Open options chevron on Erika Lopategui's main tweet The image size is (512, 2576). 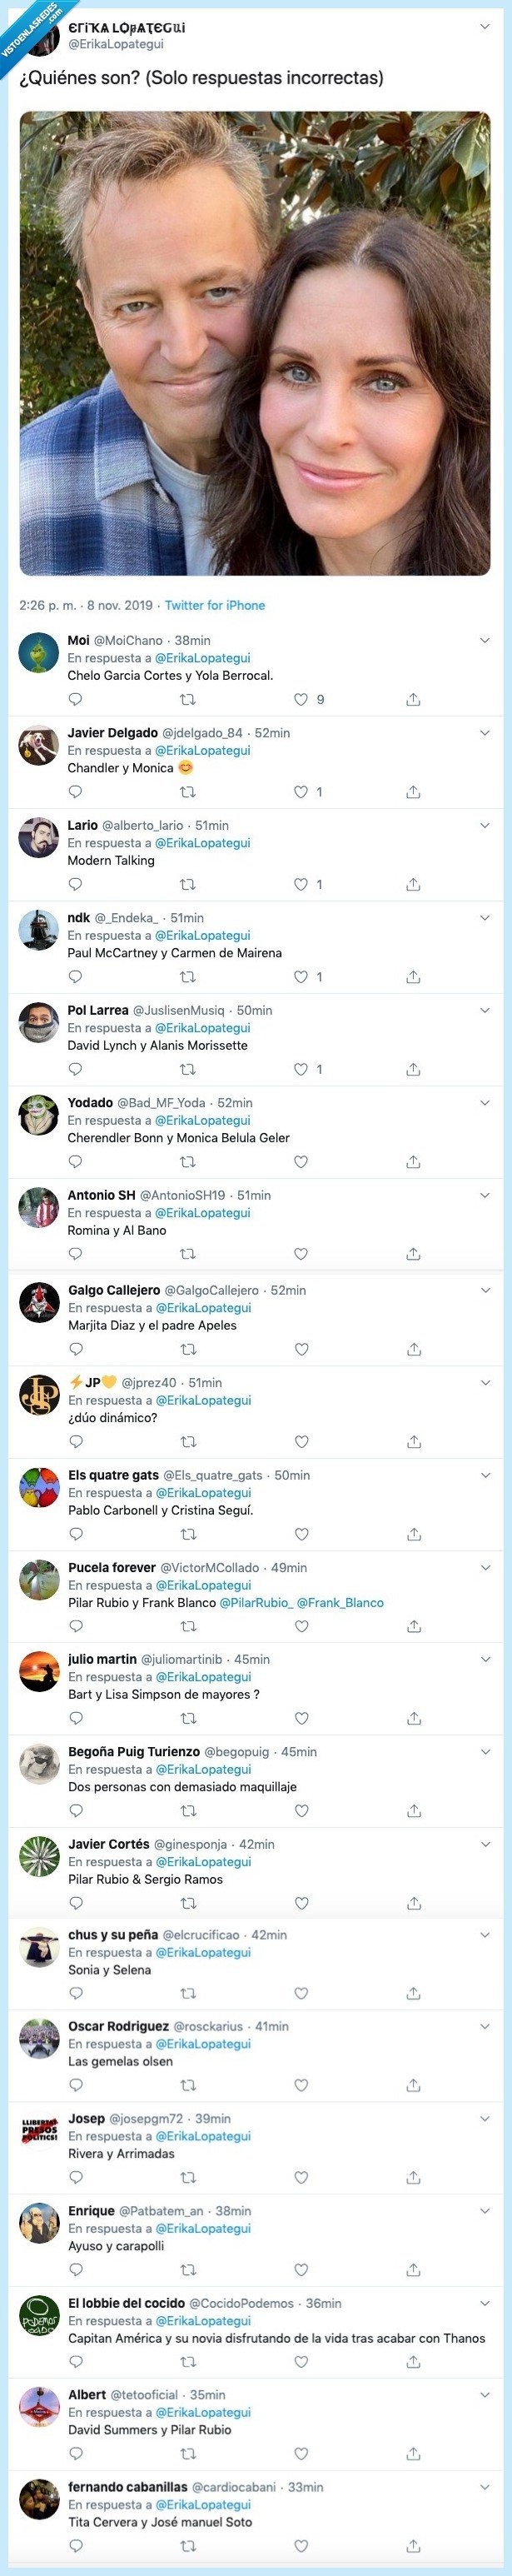(x=485, y=27)
